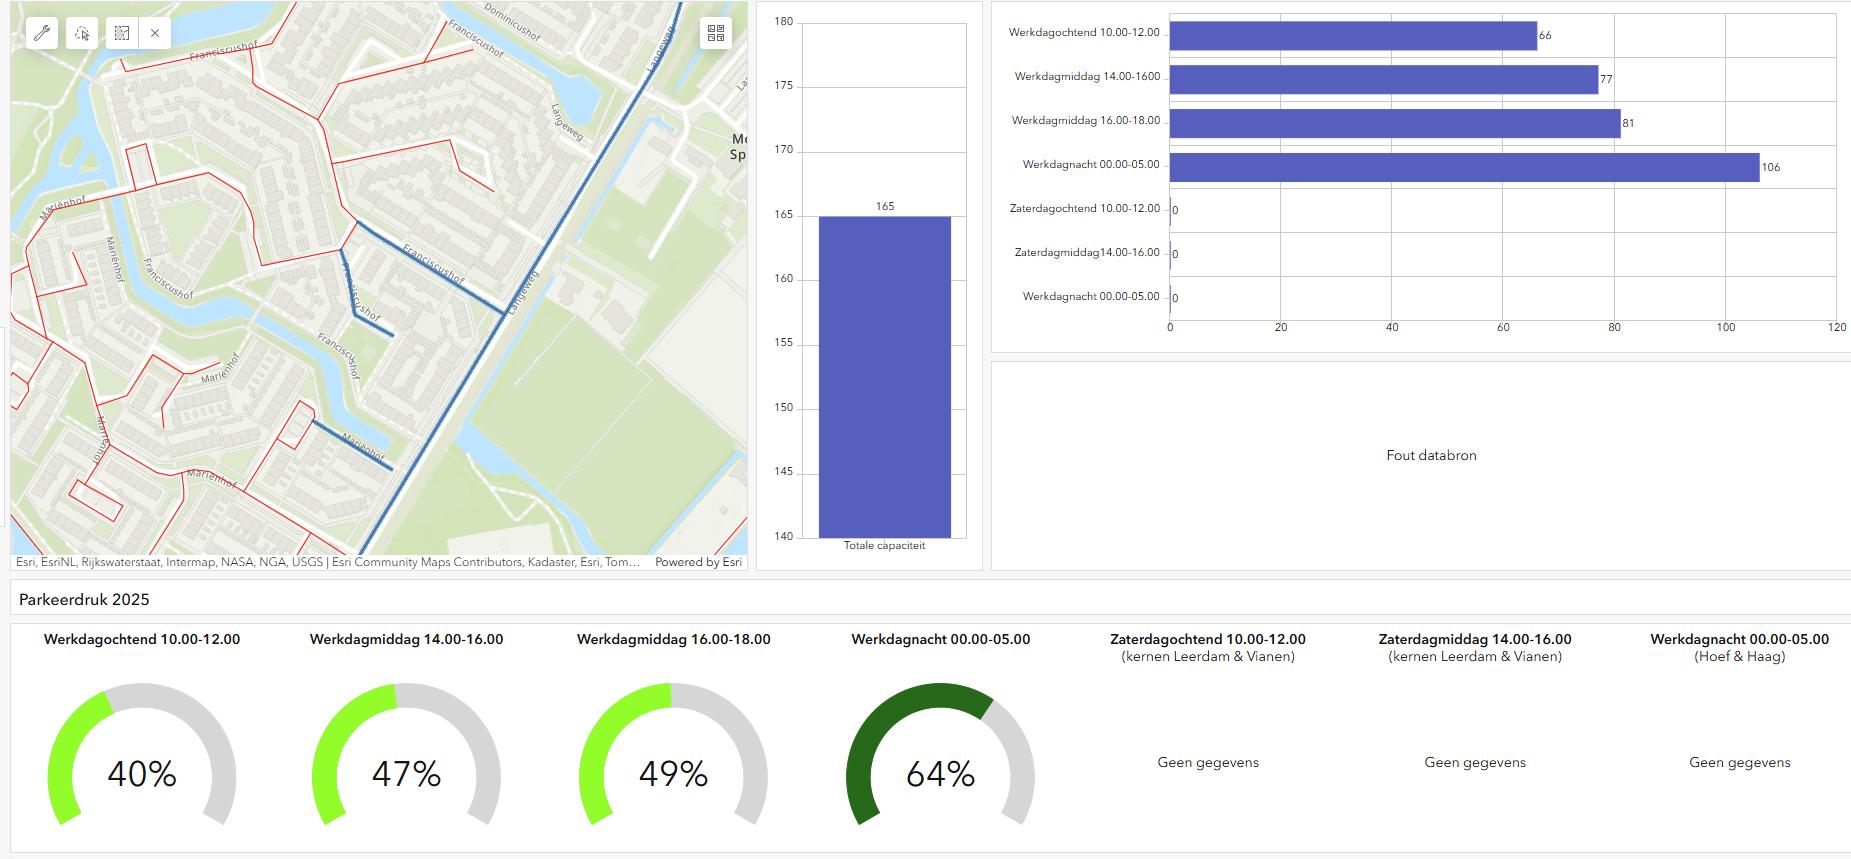The width and height of the screenshot is (1851, 859).
Task: Click the Parkeerdruk 2025 section header
Action: (x=85, y=599)
